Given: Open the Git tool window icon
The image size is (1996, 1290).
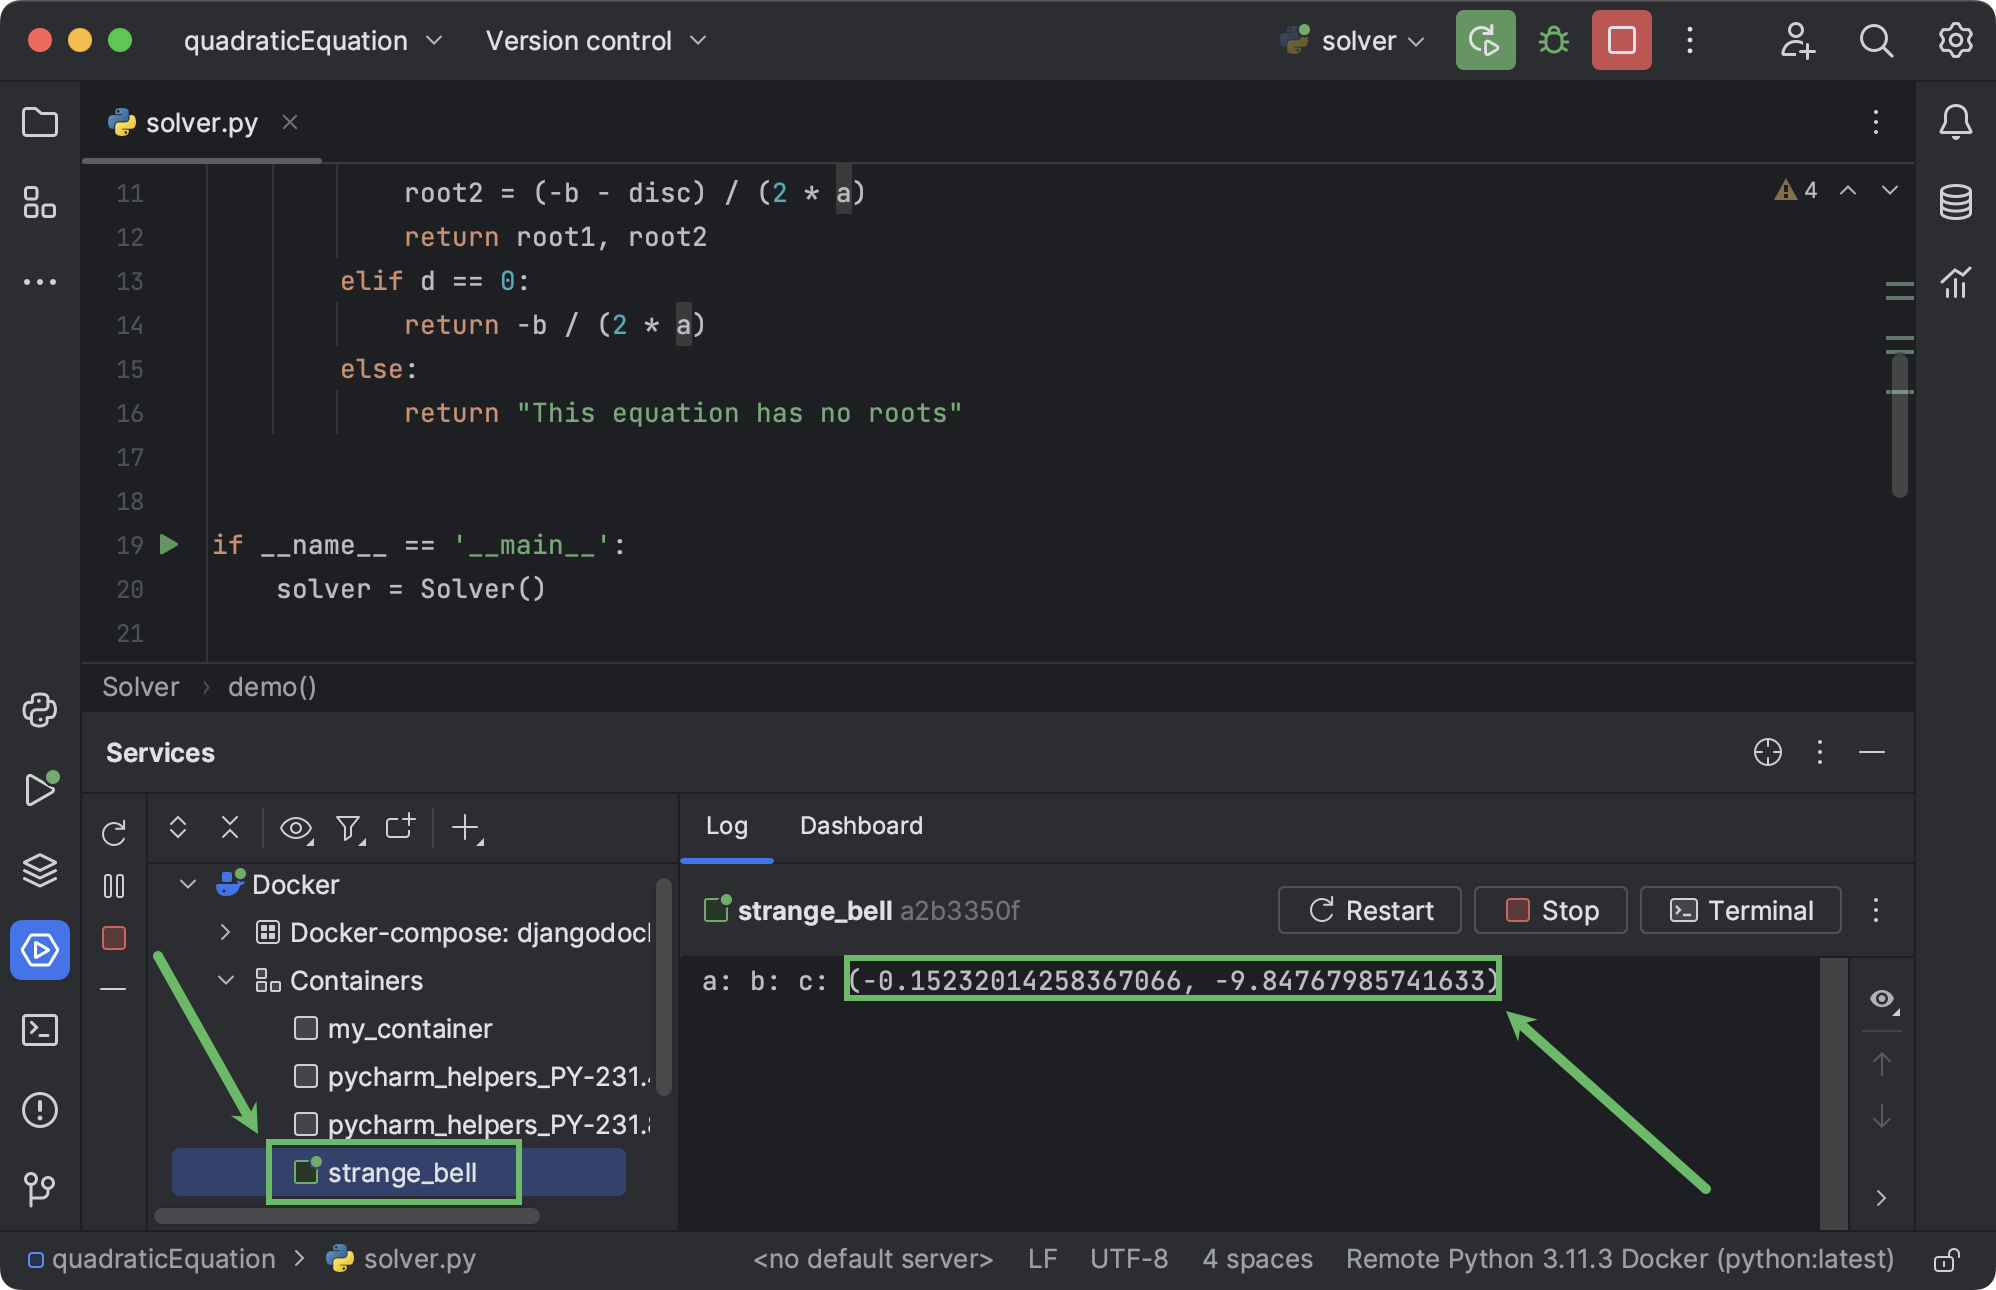Looking at the screenshot, I should [40, 1189].
